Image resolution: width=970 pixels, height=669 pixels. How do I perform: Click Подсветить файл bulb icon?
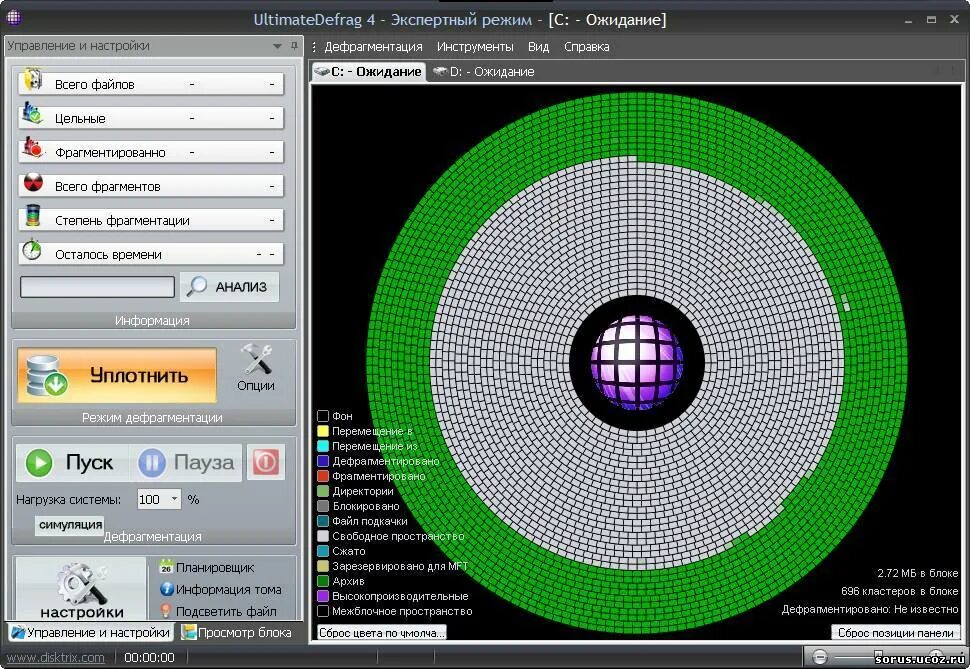click(166, 611)
